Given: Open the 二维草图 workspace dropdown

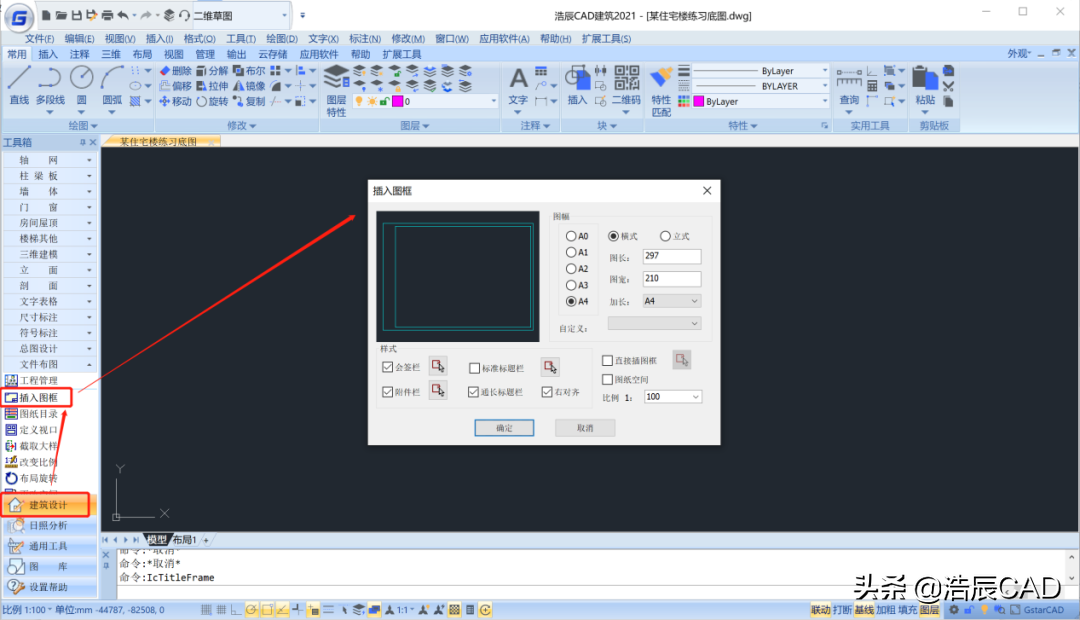Looking at the screenshot, I should pos(240,15).
